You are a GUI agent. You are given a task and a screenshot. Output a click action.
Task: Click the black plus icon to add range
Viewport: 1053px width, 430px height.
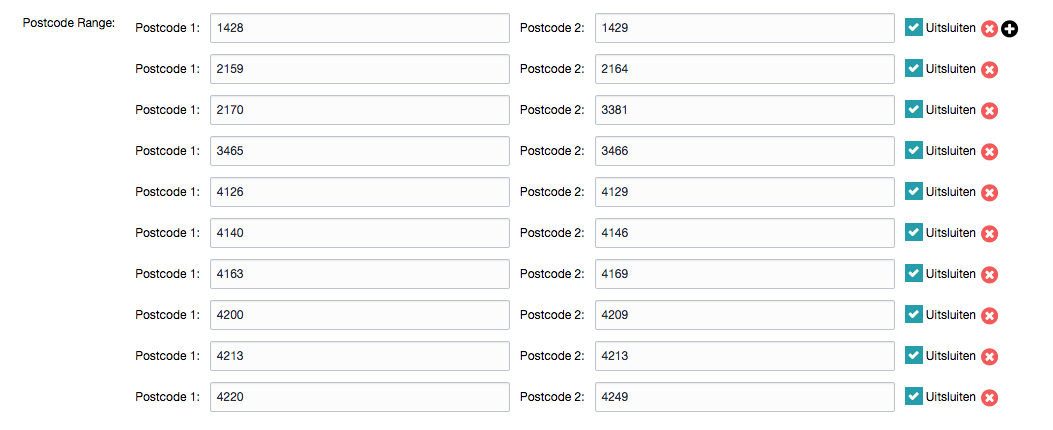tap(1009, 29)
